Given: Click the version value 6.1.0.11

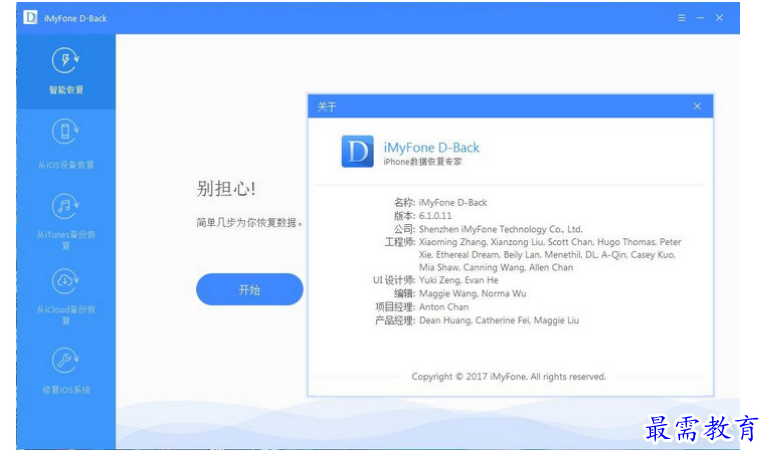Looking at the screenshot, I should coord(435,216).
